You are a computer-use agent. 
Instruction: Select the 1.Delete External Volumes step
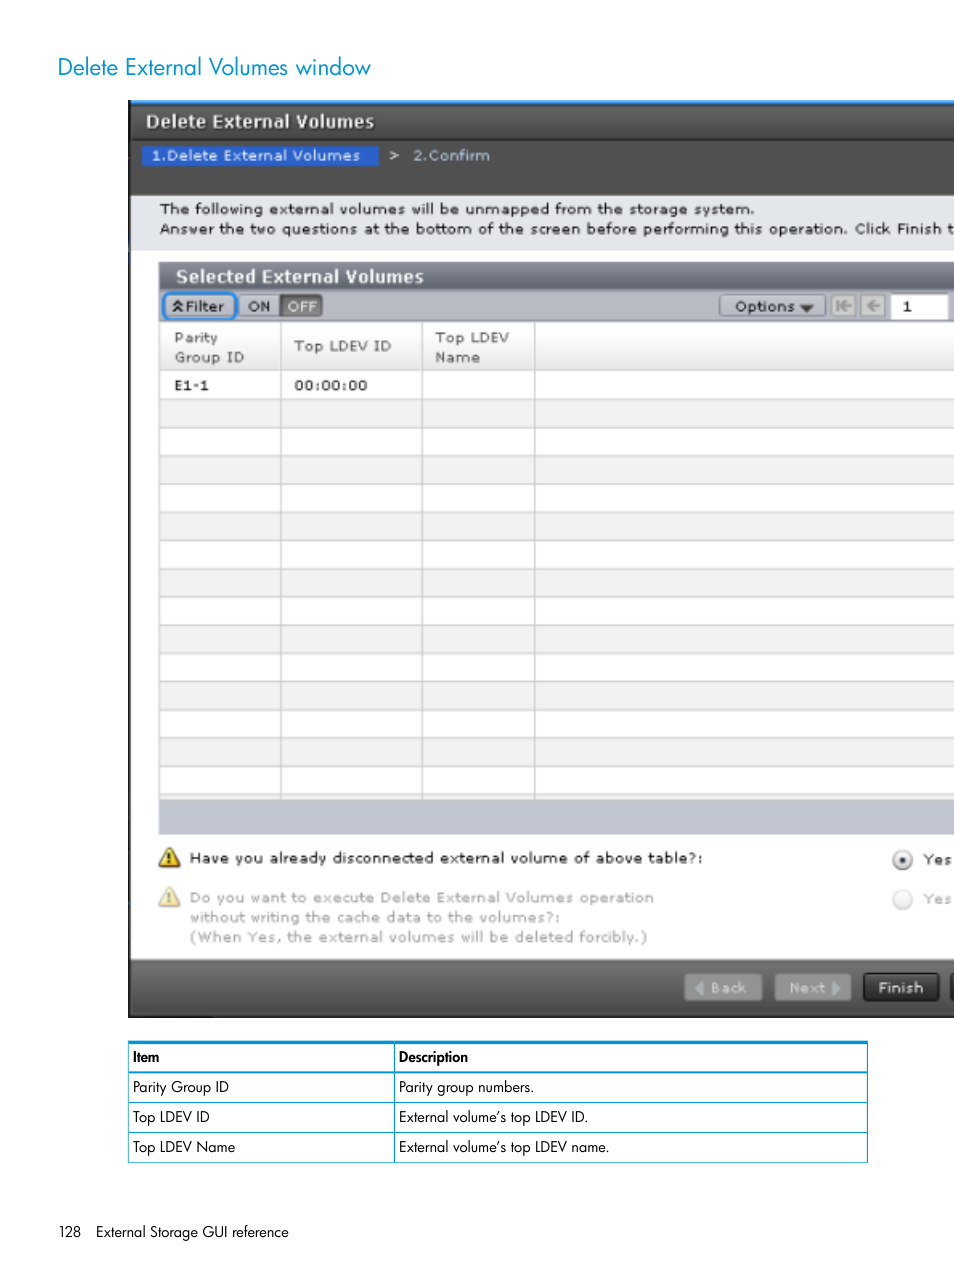pos(259,155)
